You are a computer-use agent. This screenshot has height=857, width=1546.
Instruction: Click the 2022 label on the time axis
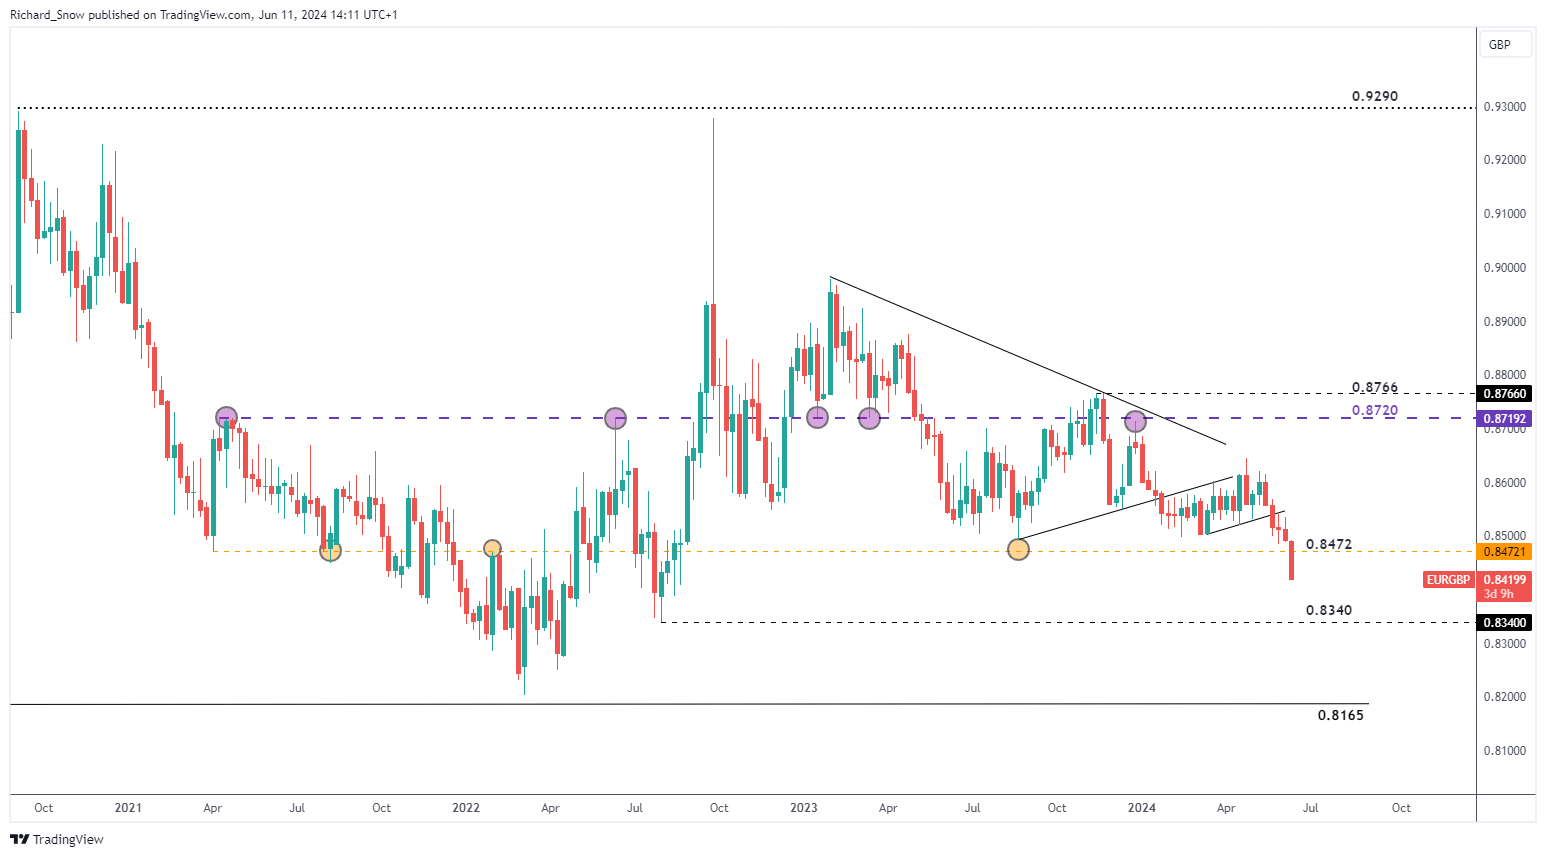pos(466,808)
